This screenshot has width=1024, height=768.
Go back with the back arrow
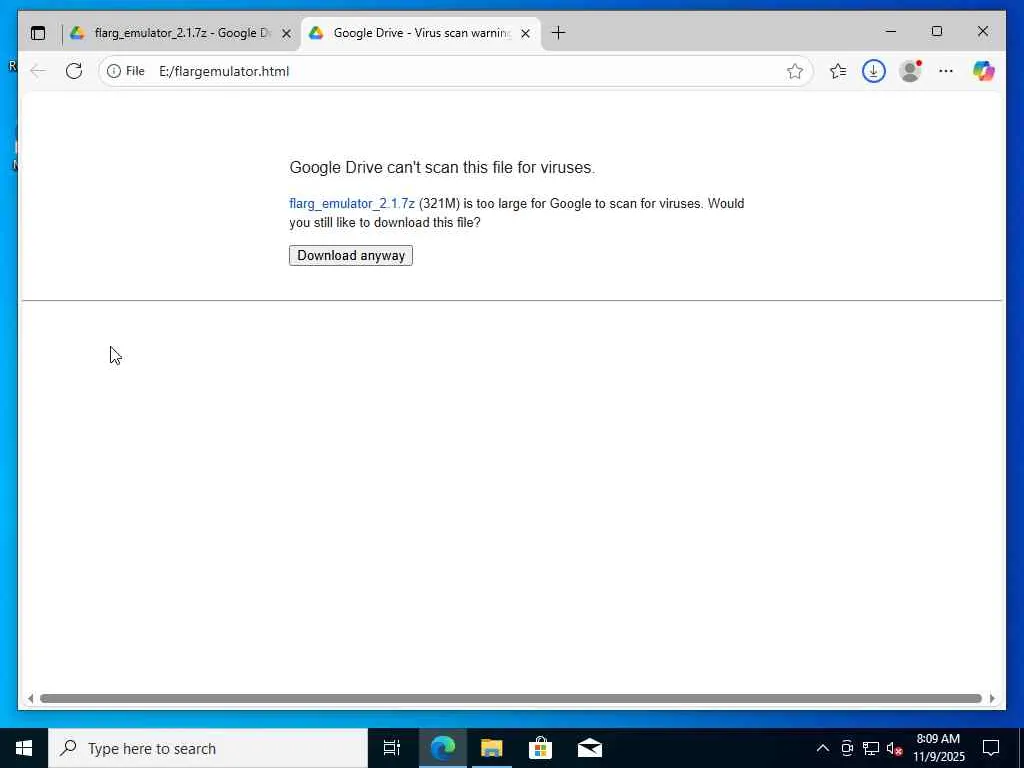tap(38, 71)
